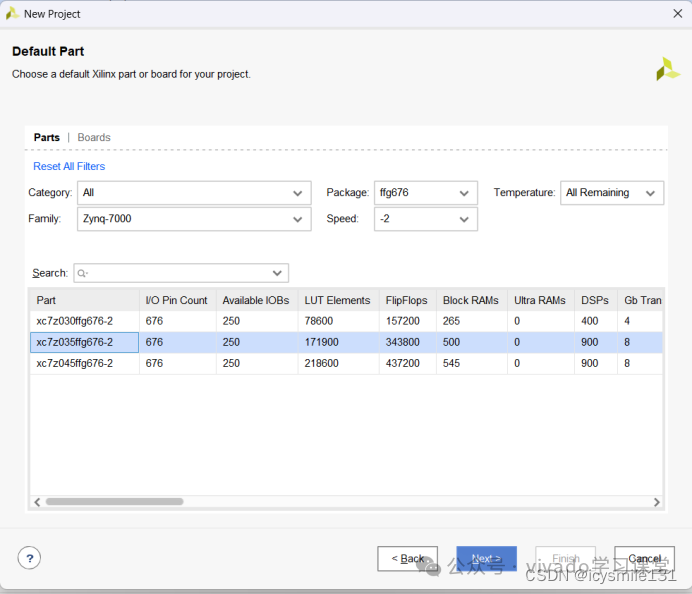This screenshot has height=594, width=692.
Task: Open the Family dropdown showing Zynq-7000
Action: (x=194, y=219)
